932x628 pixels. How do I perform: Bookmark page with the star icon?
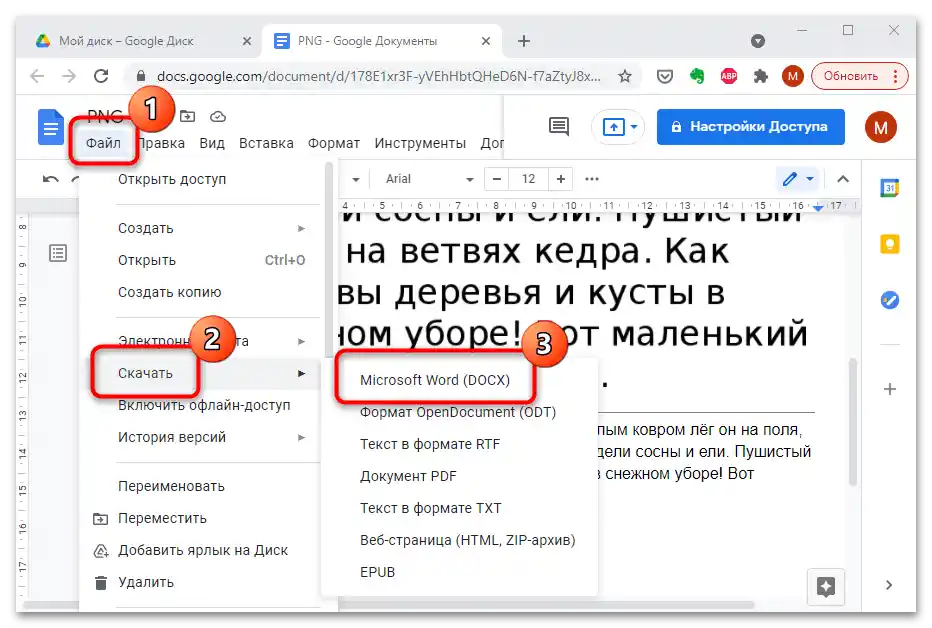[x=624, y=76]
